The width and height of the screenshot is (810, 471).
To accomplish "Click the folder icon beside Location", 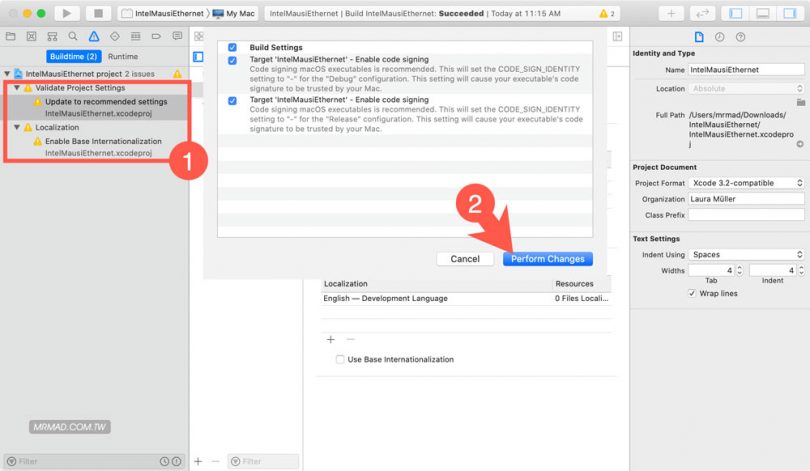I will [x=801, y=102].
